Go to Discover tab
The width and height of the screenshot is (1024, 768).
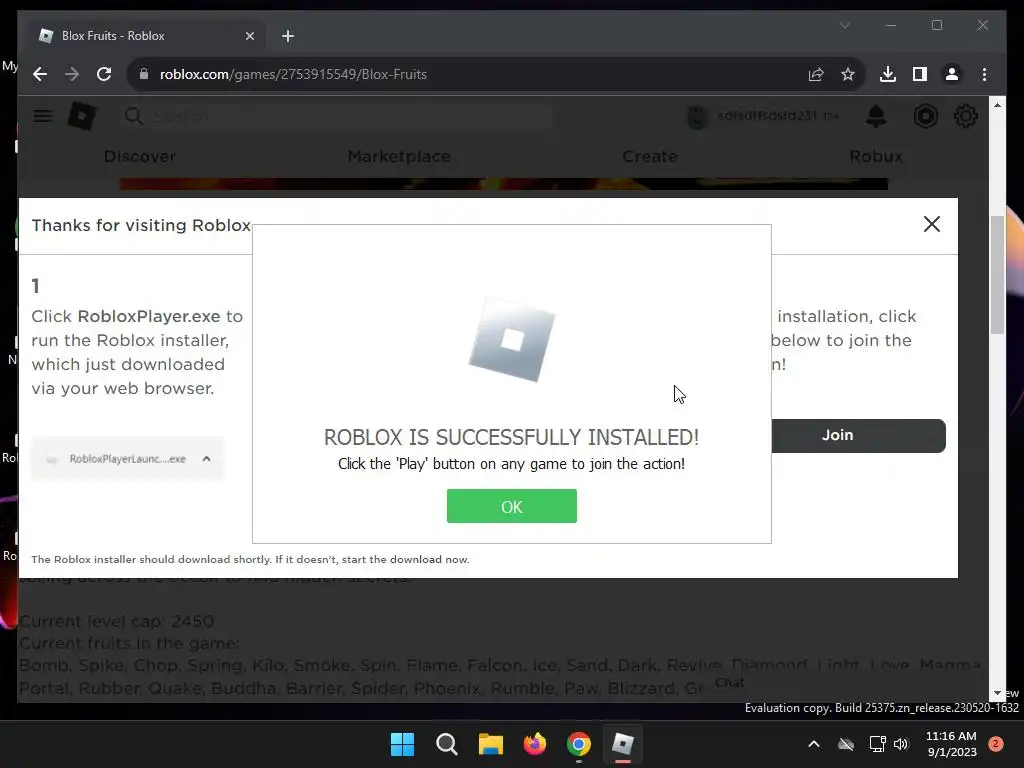coord(140,157)
